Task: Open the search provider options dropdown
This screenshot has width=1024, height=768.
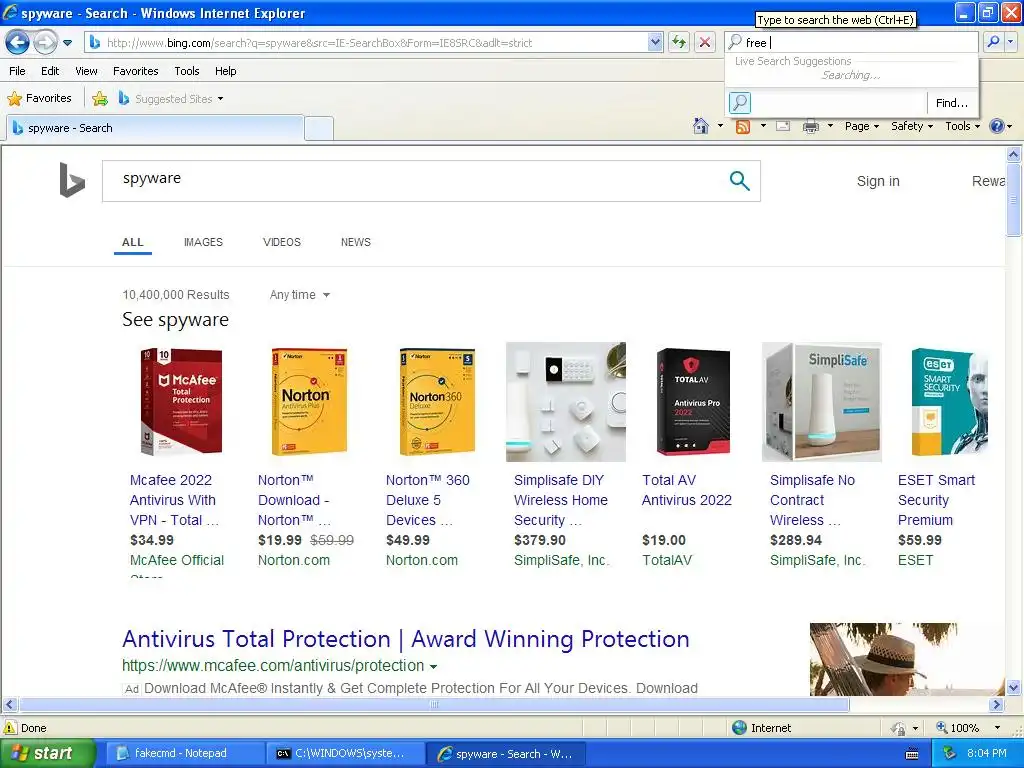Action: [x=1010, y=42]
